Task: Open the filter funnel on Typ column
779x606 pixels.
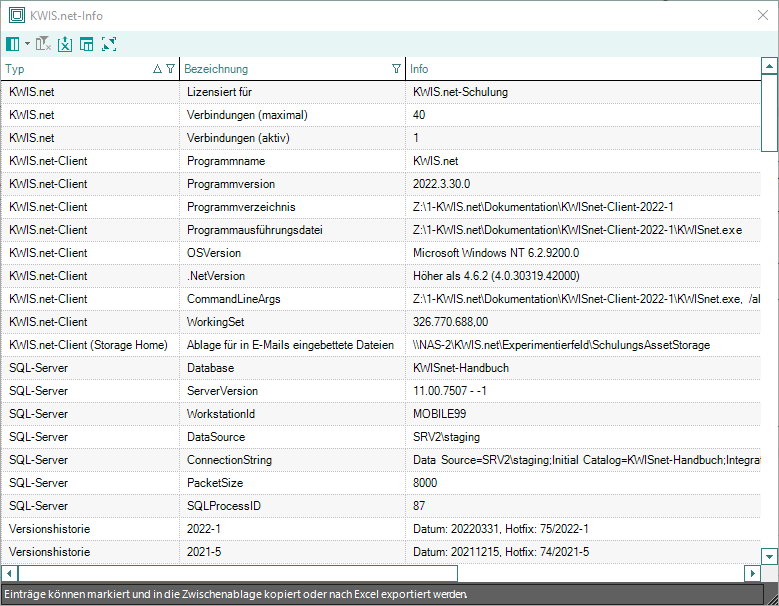Action: pyautogui.click(x=170, y=69)
